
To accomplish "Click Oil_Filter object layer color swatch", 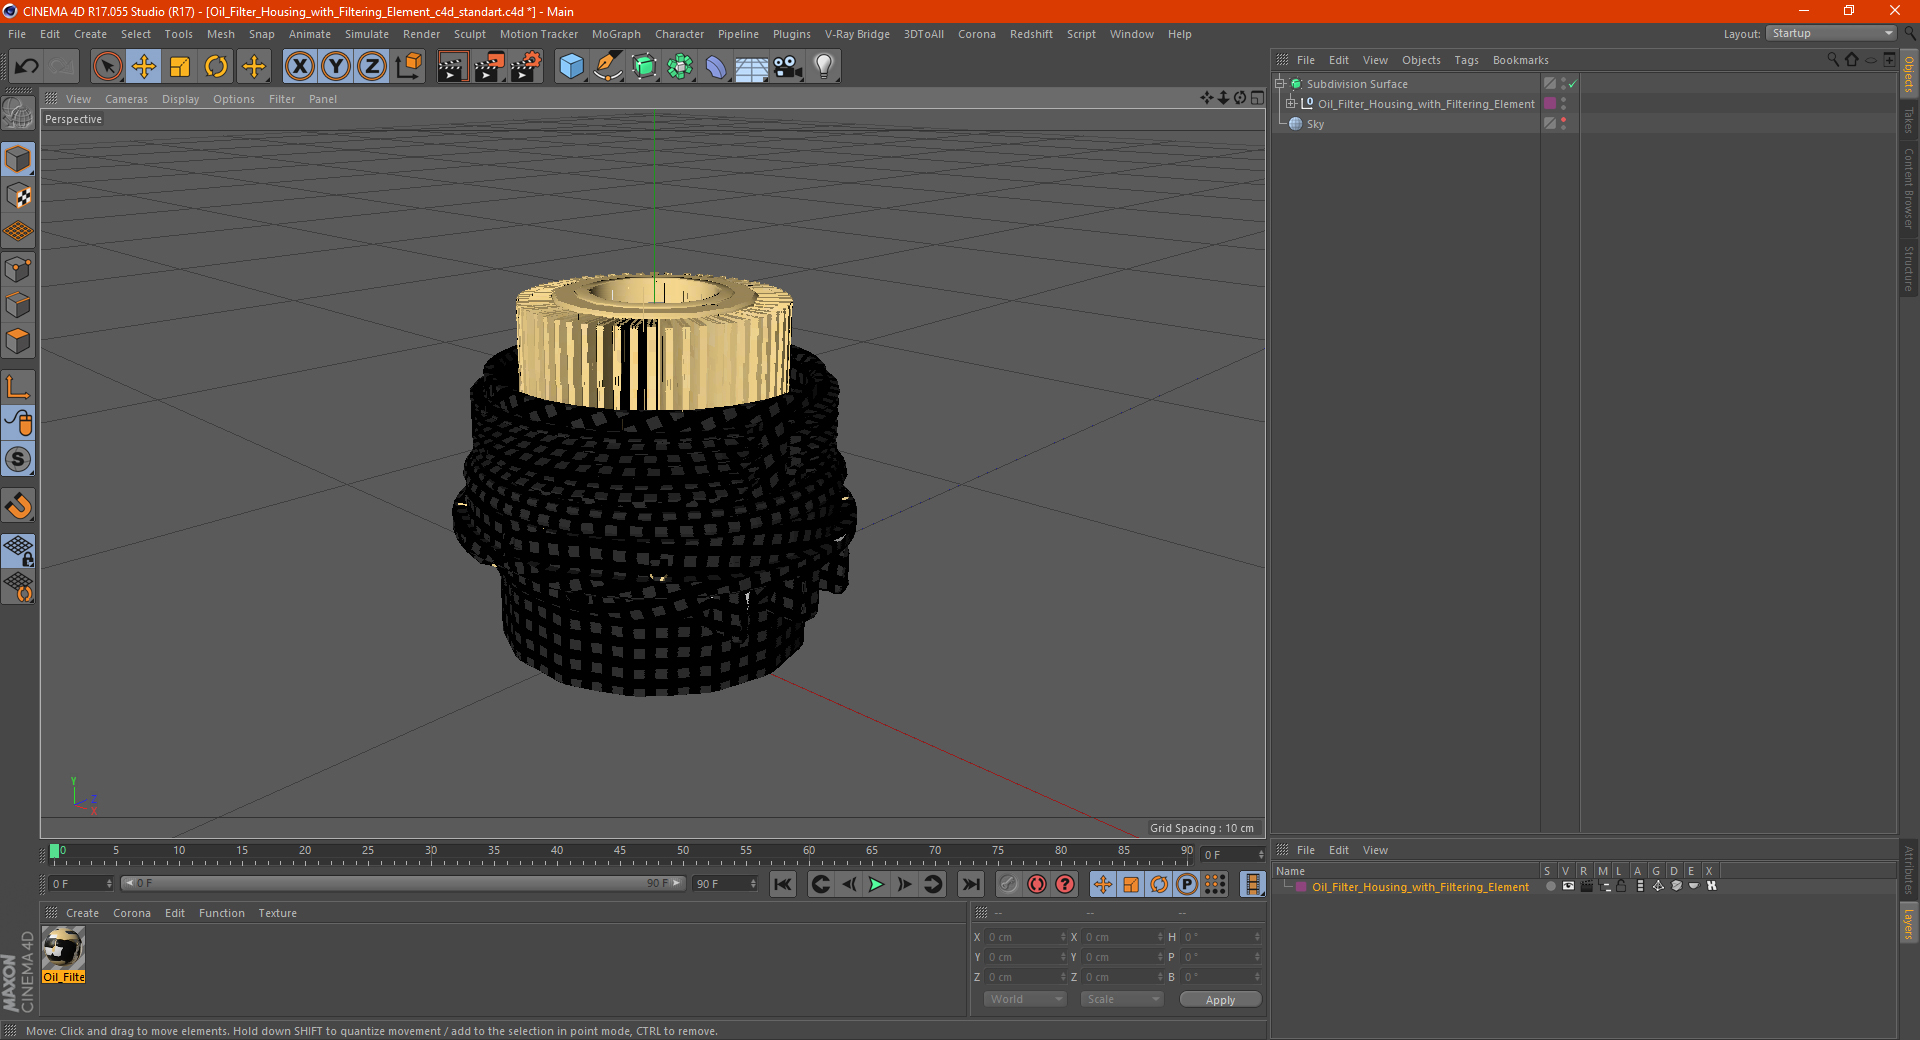I will [1550, 104].
